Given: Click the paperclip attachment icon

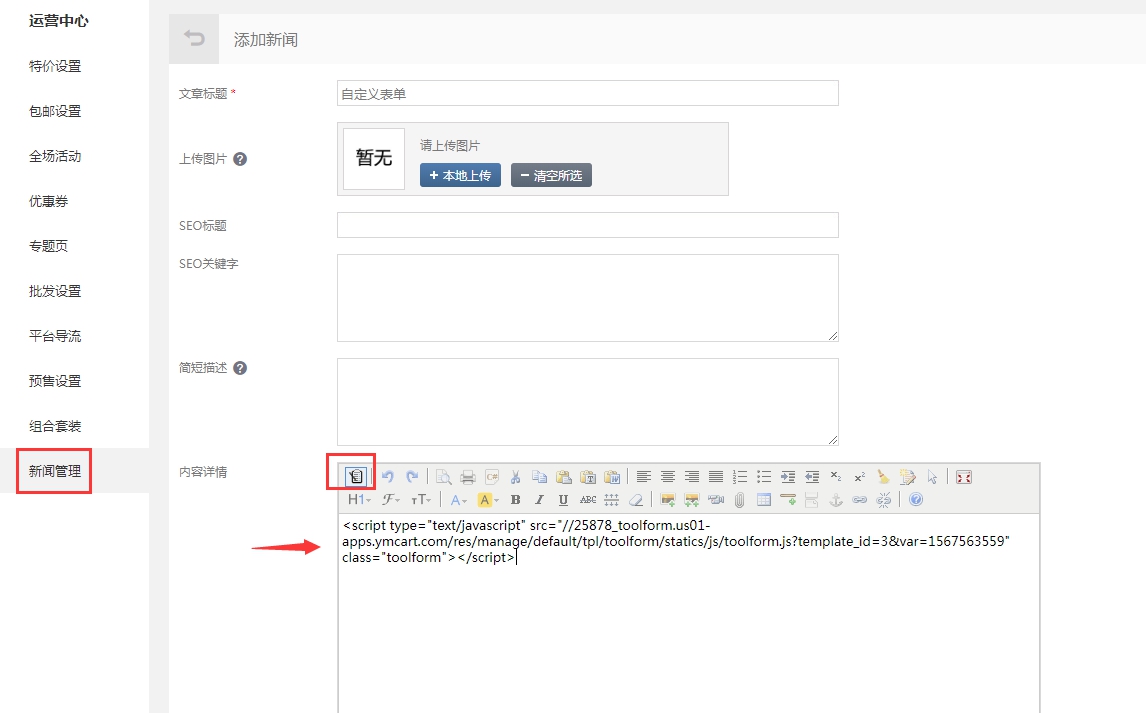Looking at the screenshot, I should (740, 500).
